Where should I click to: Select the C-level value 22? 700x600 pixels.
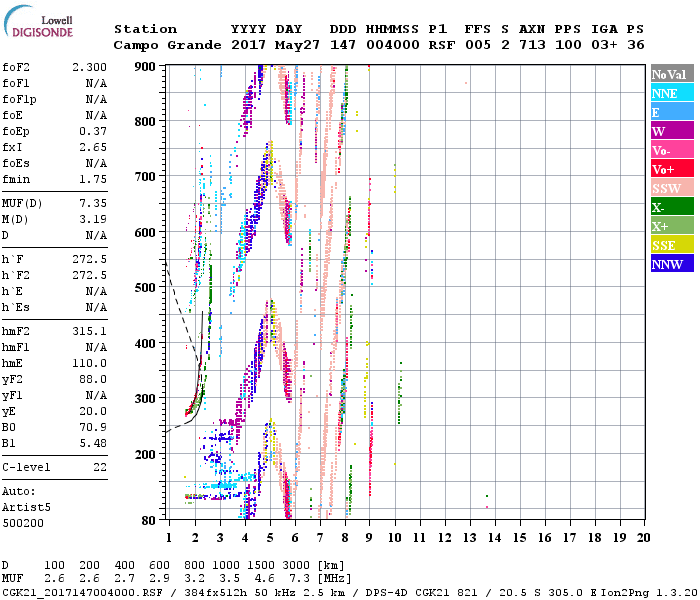coord(100,467)
